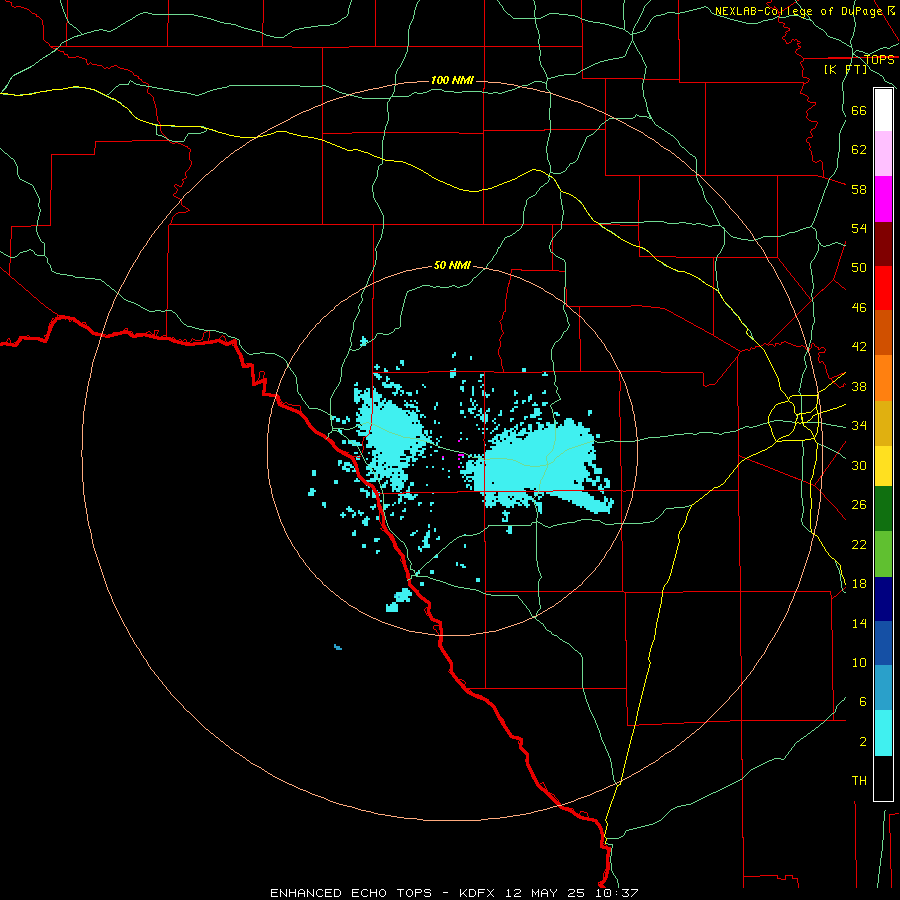Image resolution: width=900 pixels, height=900 pixels.
Task: Click the K FT units label
Action: point(845,70)
